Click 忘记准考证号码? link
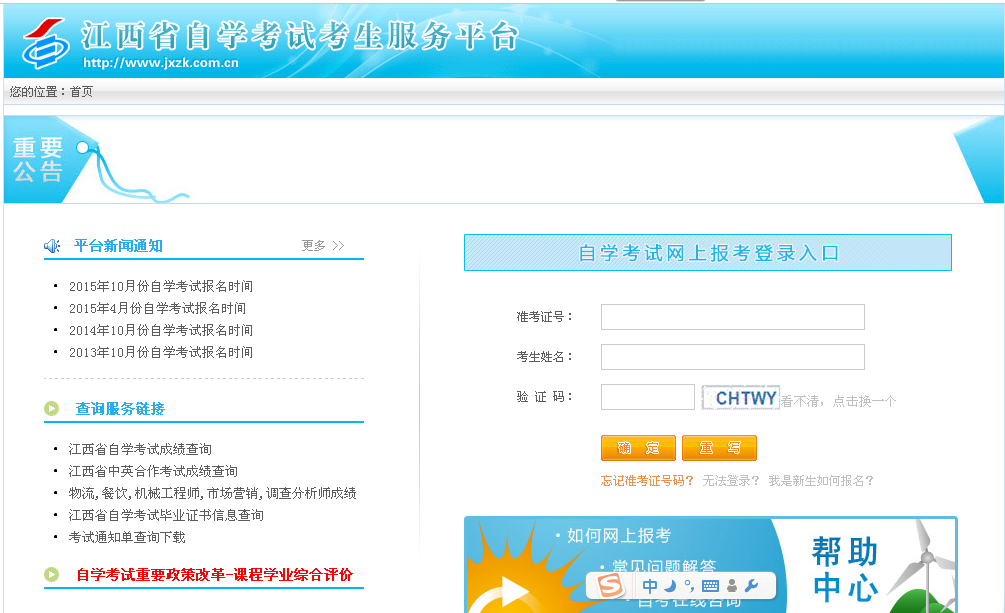 point(647,481)
